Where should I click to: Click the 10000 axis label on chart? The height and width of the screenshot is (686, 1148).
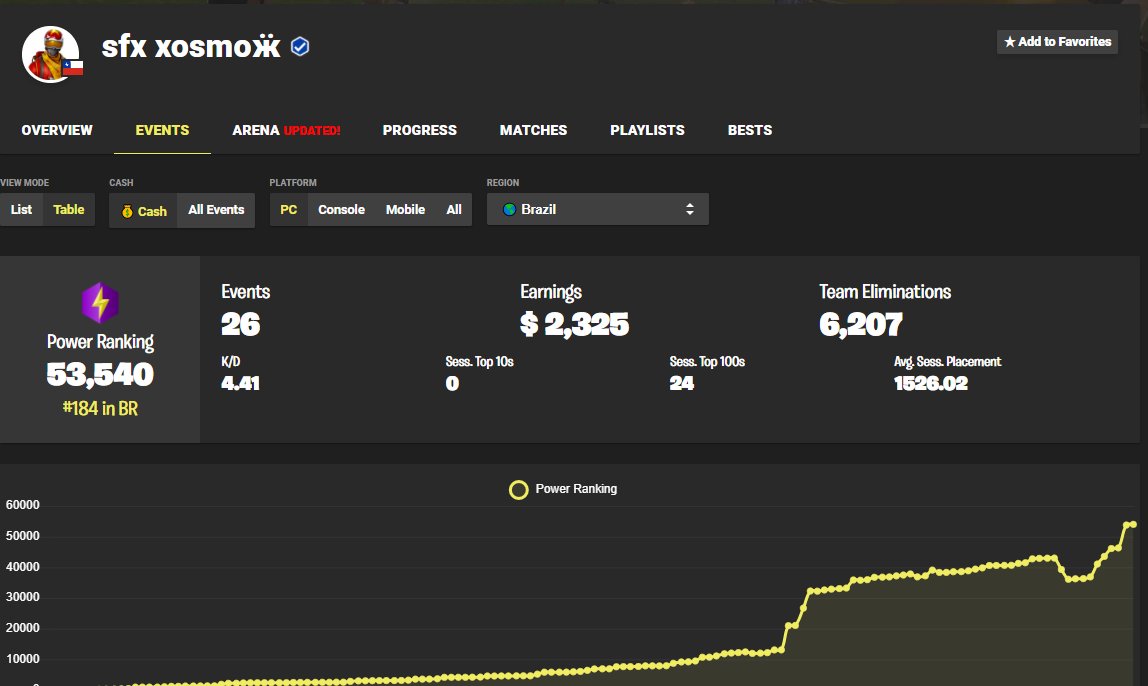(x=23, y=659)
